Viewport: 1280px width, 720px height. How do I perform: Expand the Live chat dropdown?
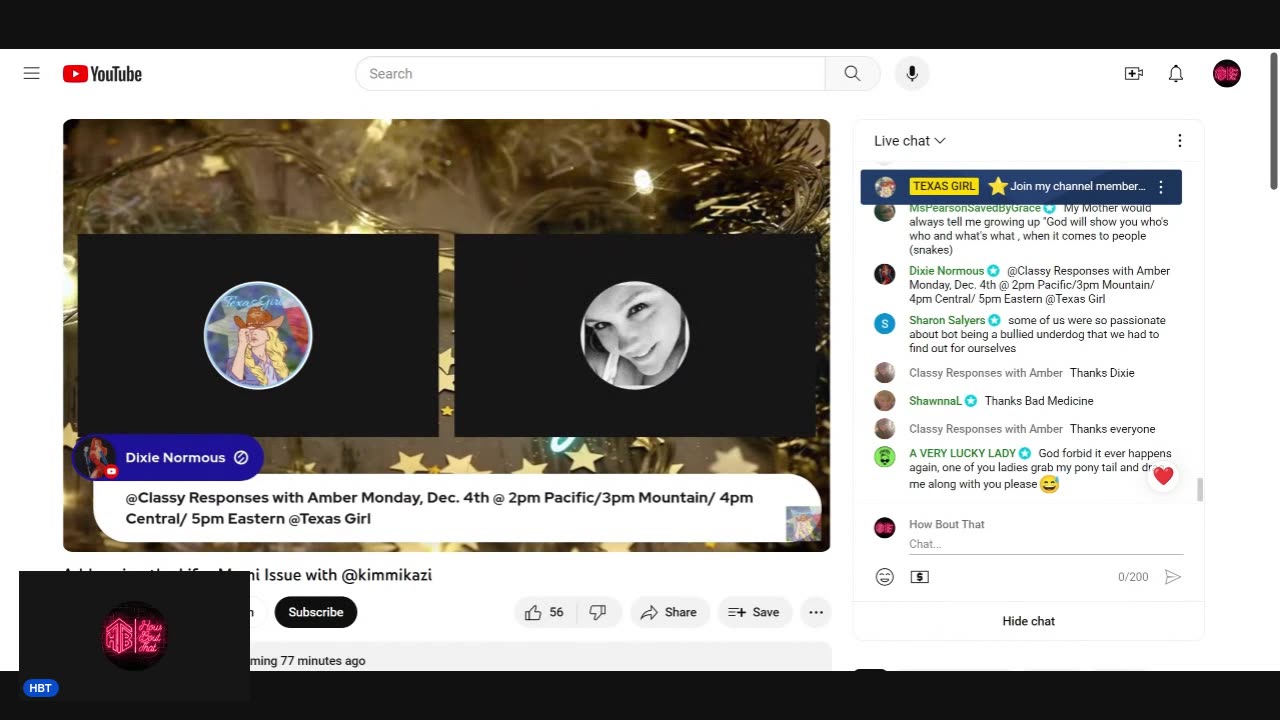click(x=909, y=141)
